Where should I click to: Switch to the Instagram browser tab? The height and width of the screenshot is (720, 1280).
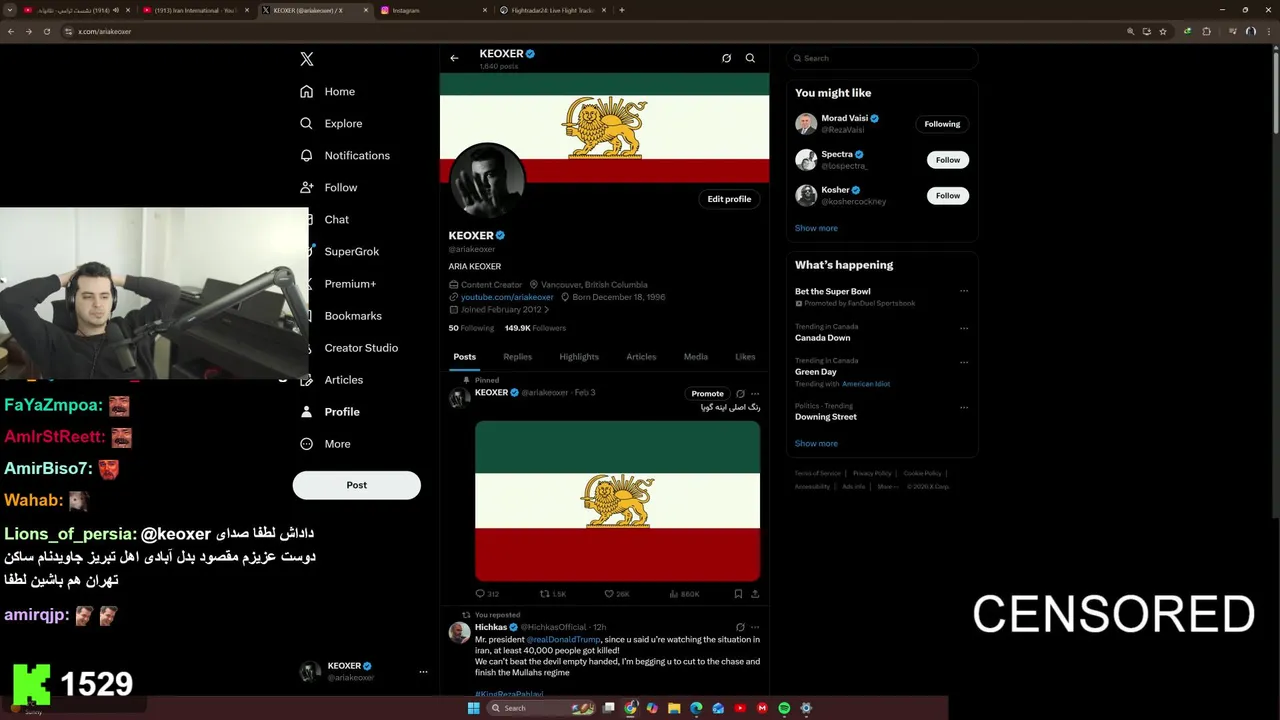pyautogui.click(x=433, y=10)
